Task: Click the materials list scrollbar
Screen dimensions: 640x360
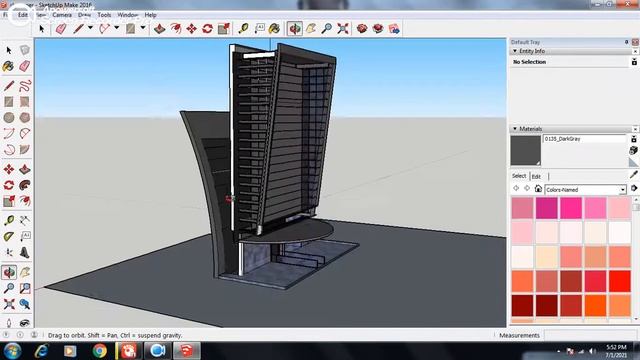Action: click(x=636, y=259)
